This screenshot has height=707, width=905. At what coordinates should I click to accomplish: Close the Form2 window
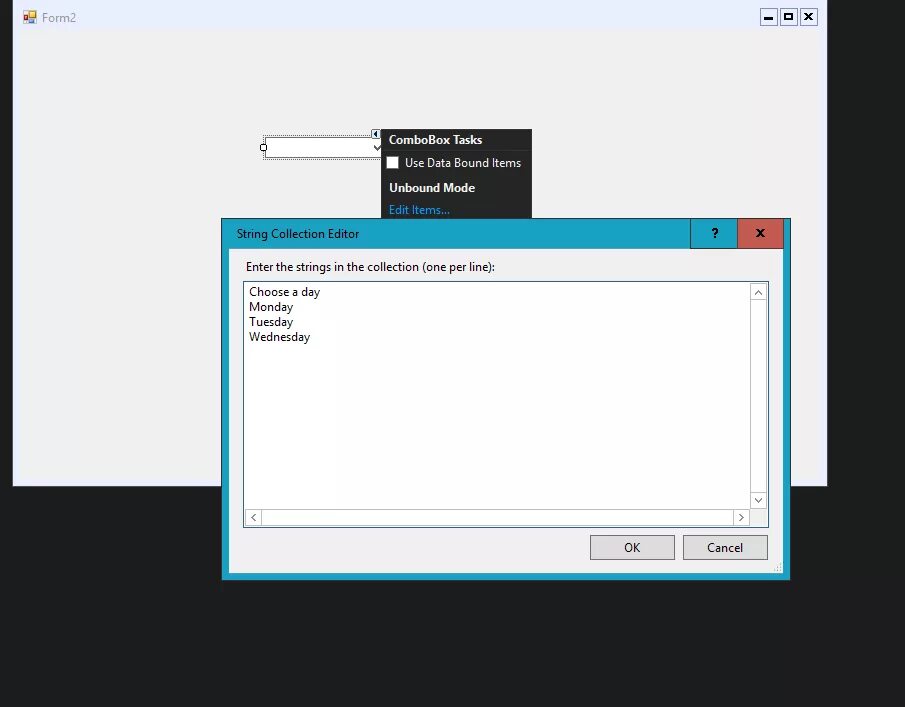(809, 17)
